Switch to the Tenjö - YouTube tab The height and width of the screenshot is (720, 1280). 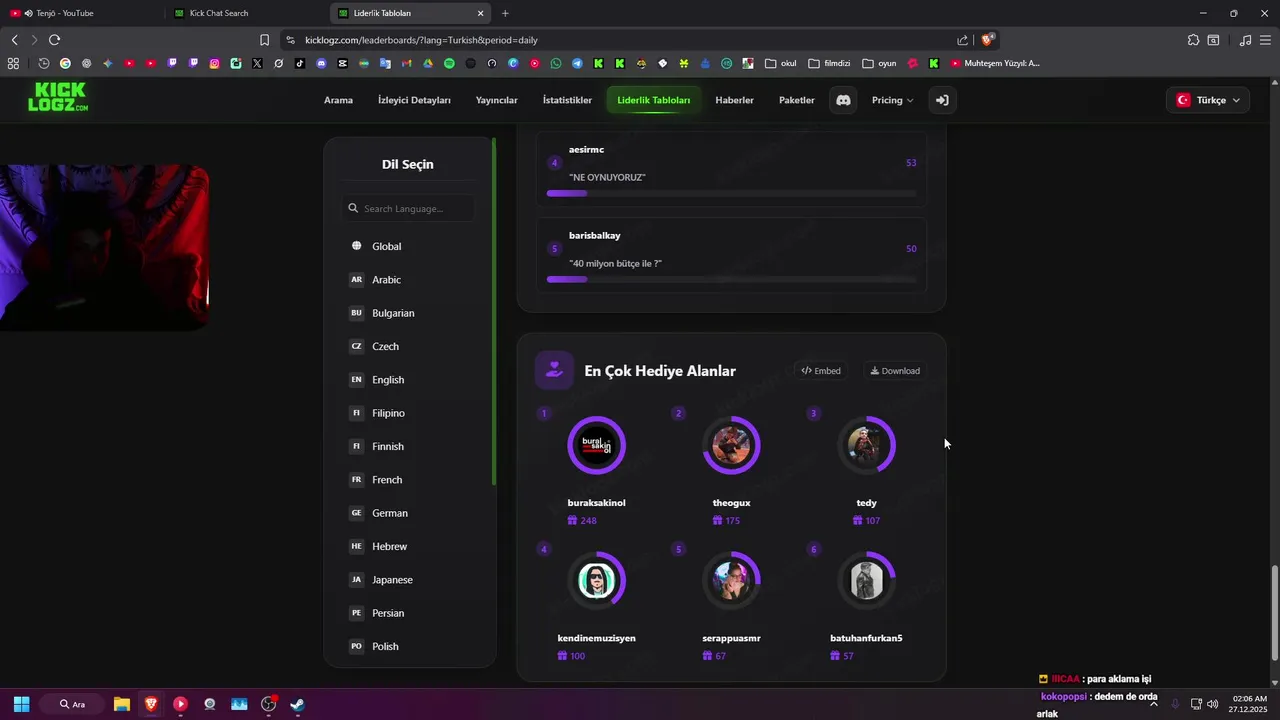tap(82, 13)
